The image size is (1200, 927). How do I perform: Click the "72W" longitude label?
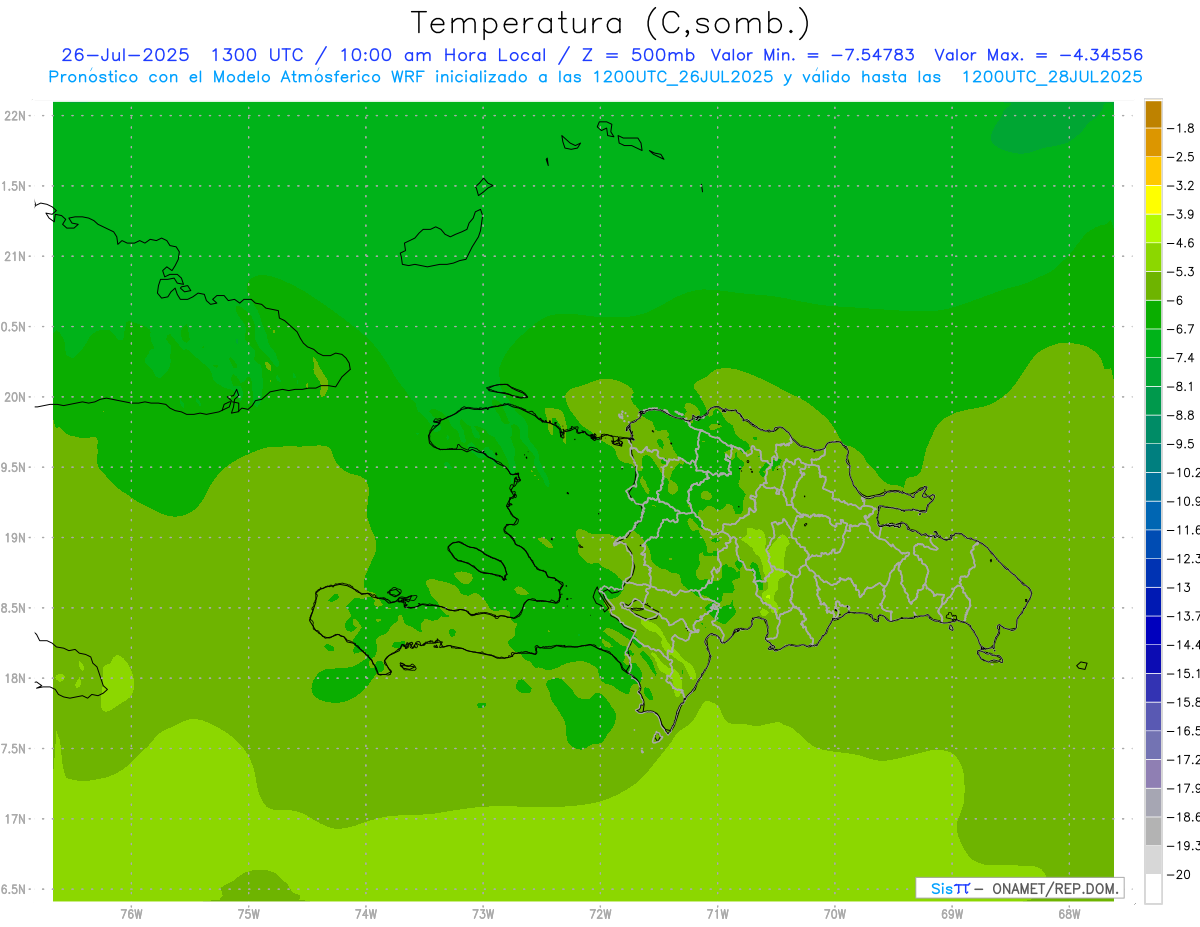point(600,913)
